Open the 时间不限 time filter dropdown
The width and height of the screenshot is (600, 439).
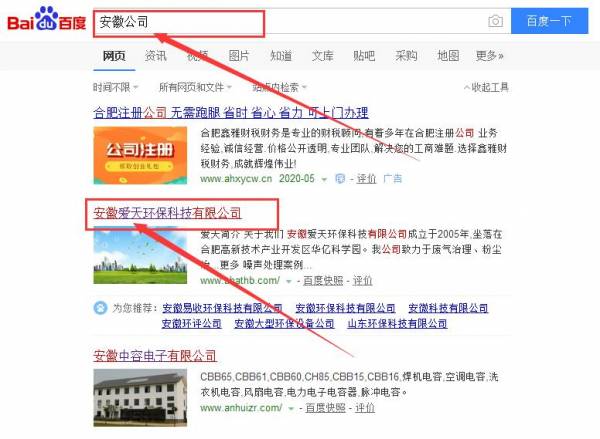click(x=115, y=88)
